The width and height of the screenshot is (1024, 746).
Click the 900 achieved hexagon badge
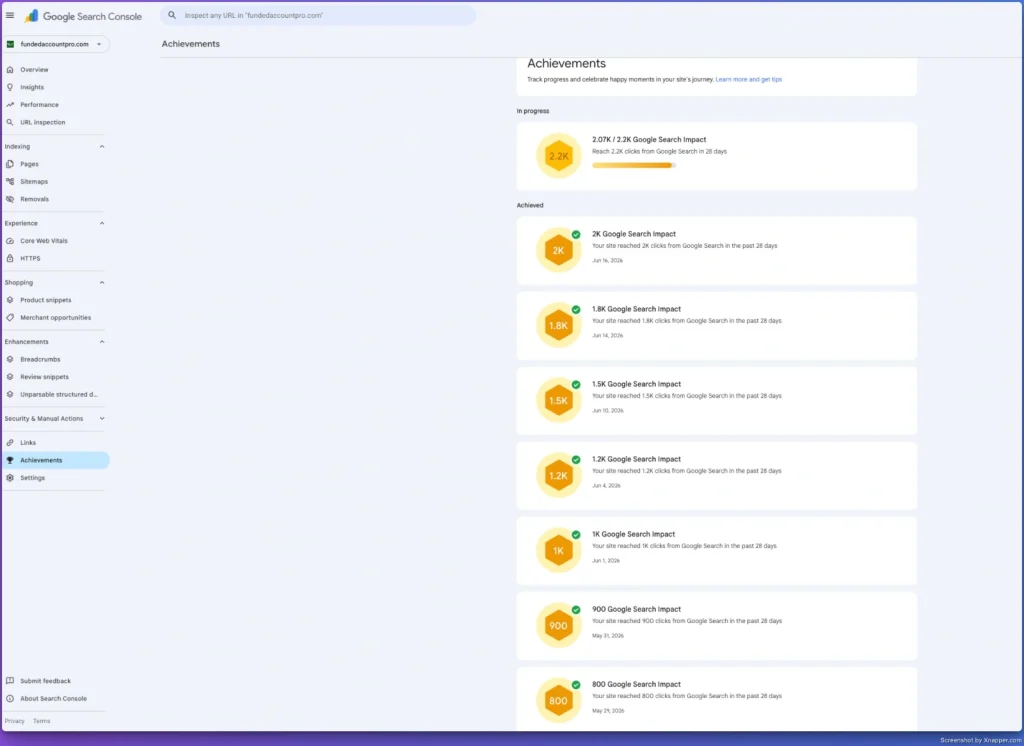coord(558,626)
